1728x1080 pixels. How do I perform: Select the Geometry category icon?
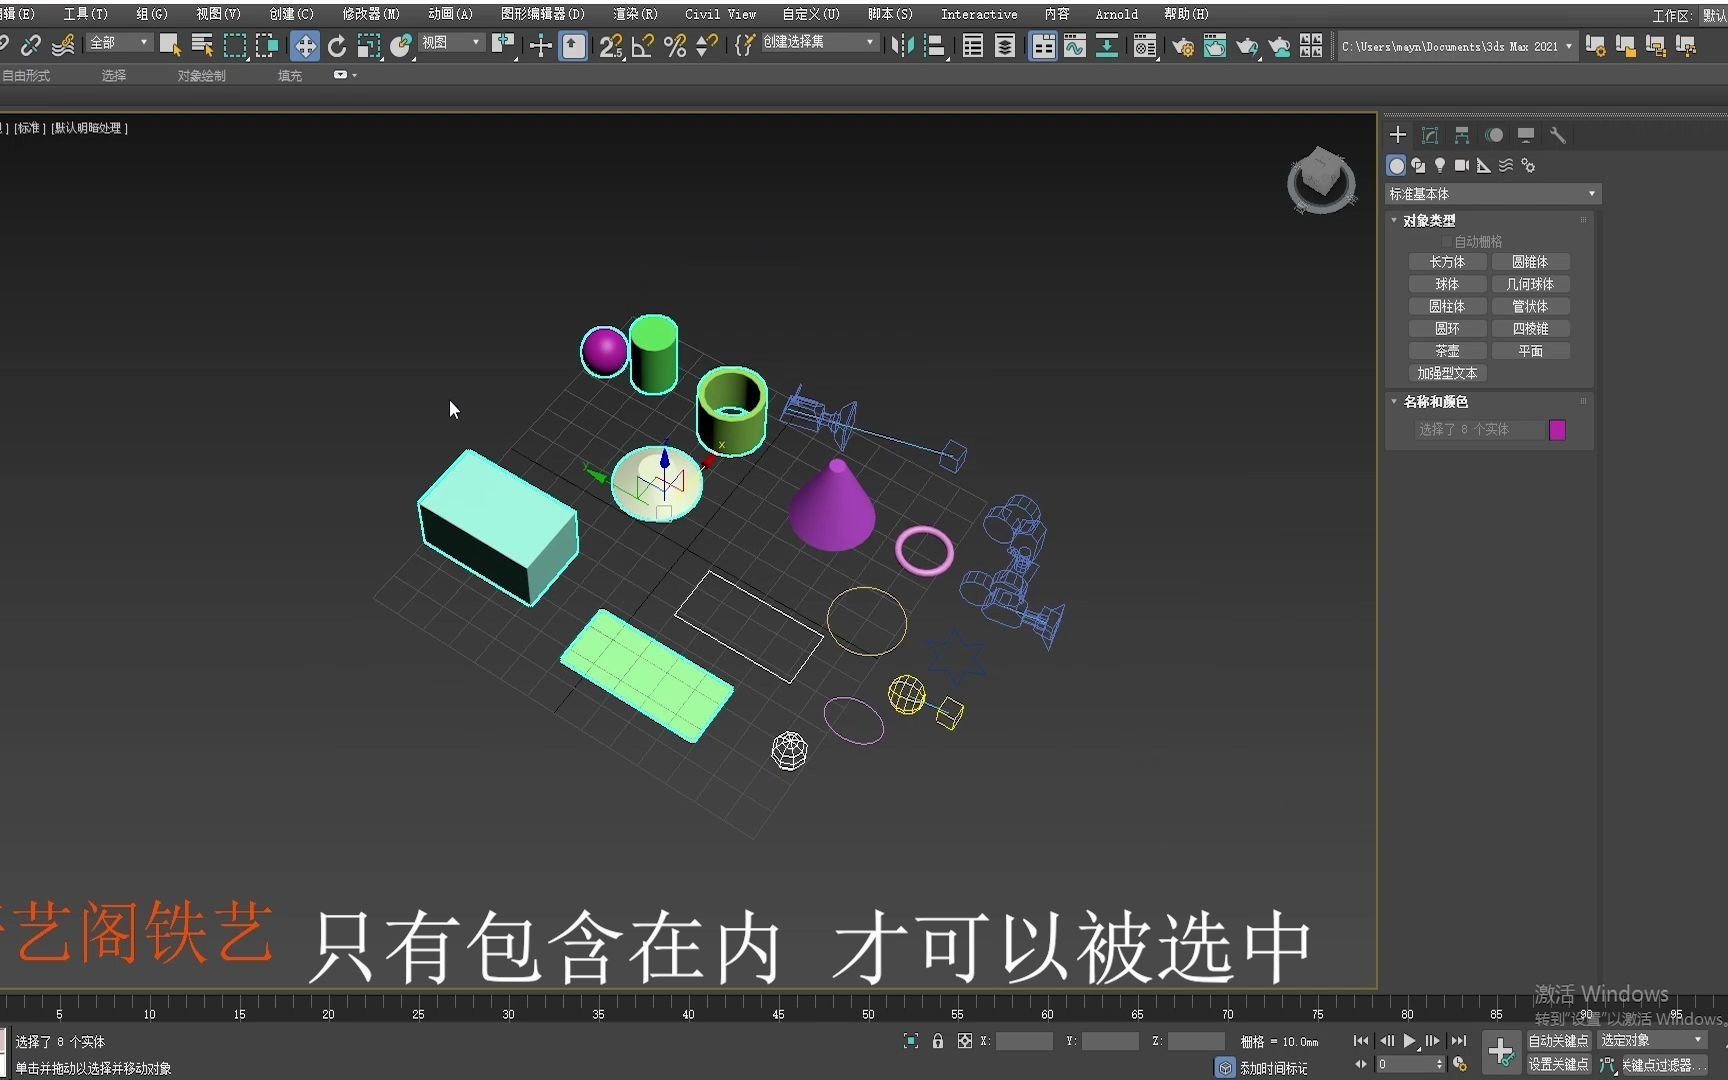pyautogui.click(x=1396, y=165)
